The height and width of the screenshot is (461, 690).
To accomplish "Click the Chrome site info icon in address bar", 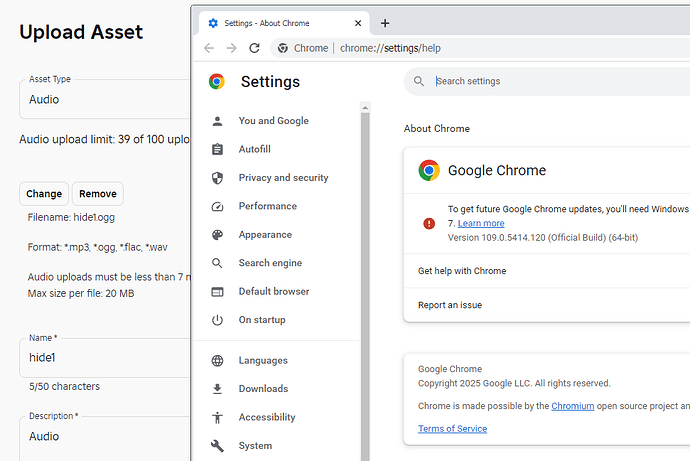I will [283, 48].
